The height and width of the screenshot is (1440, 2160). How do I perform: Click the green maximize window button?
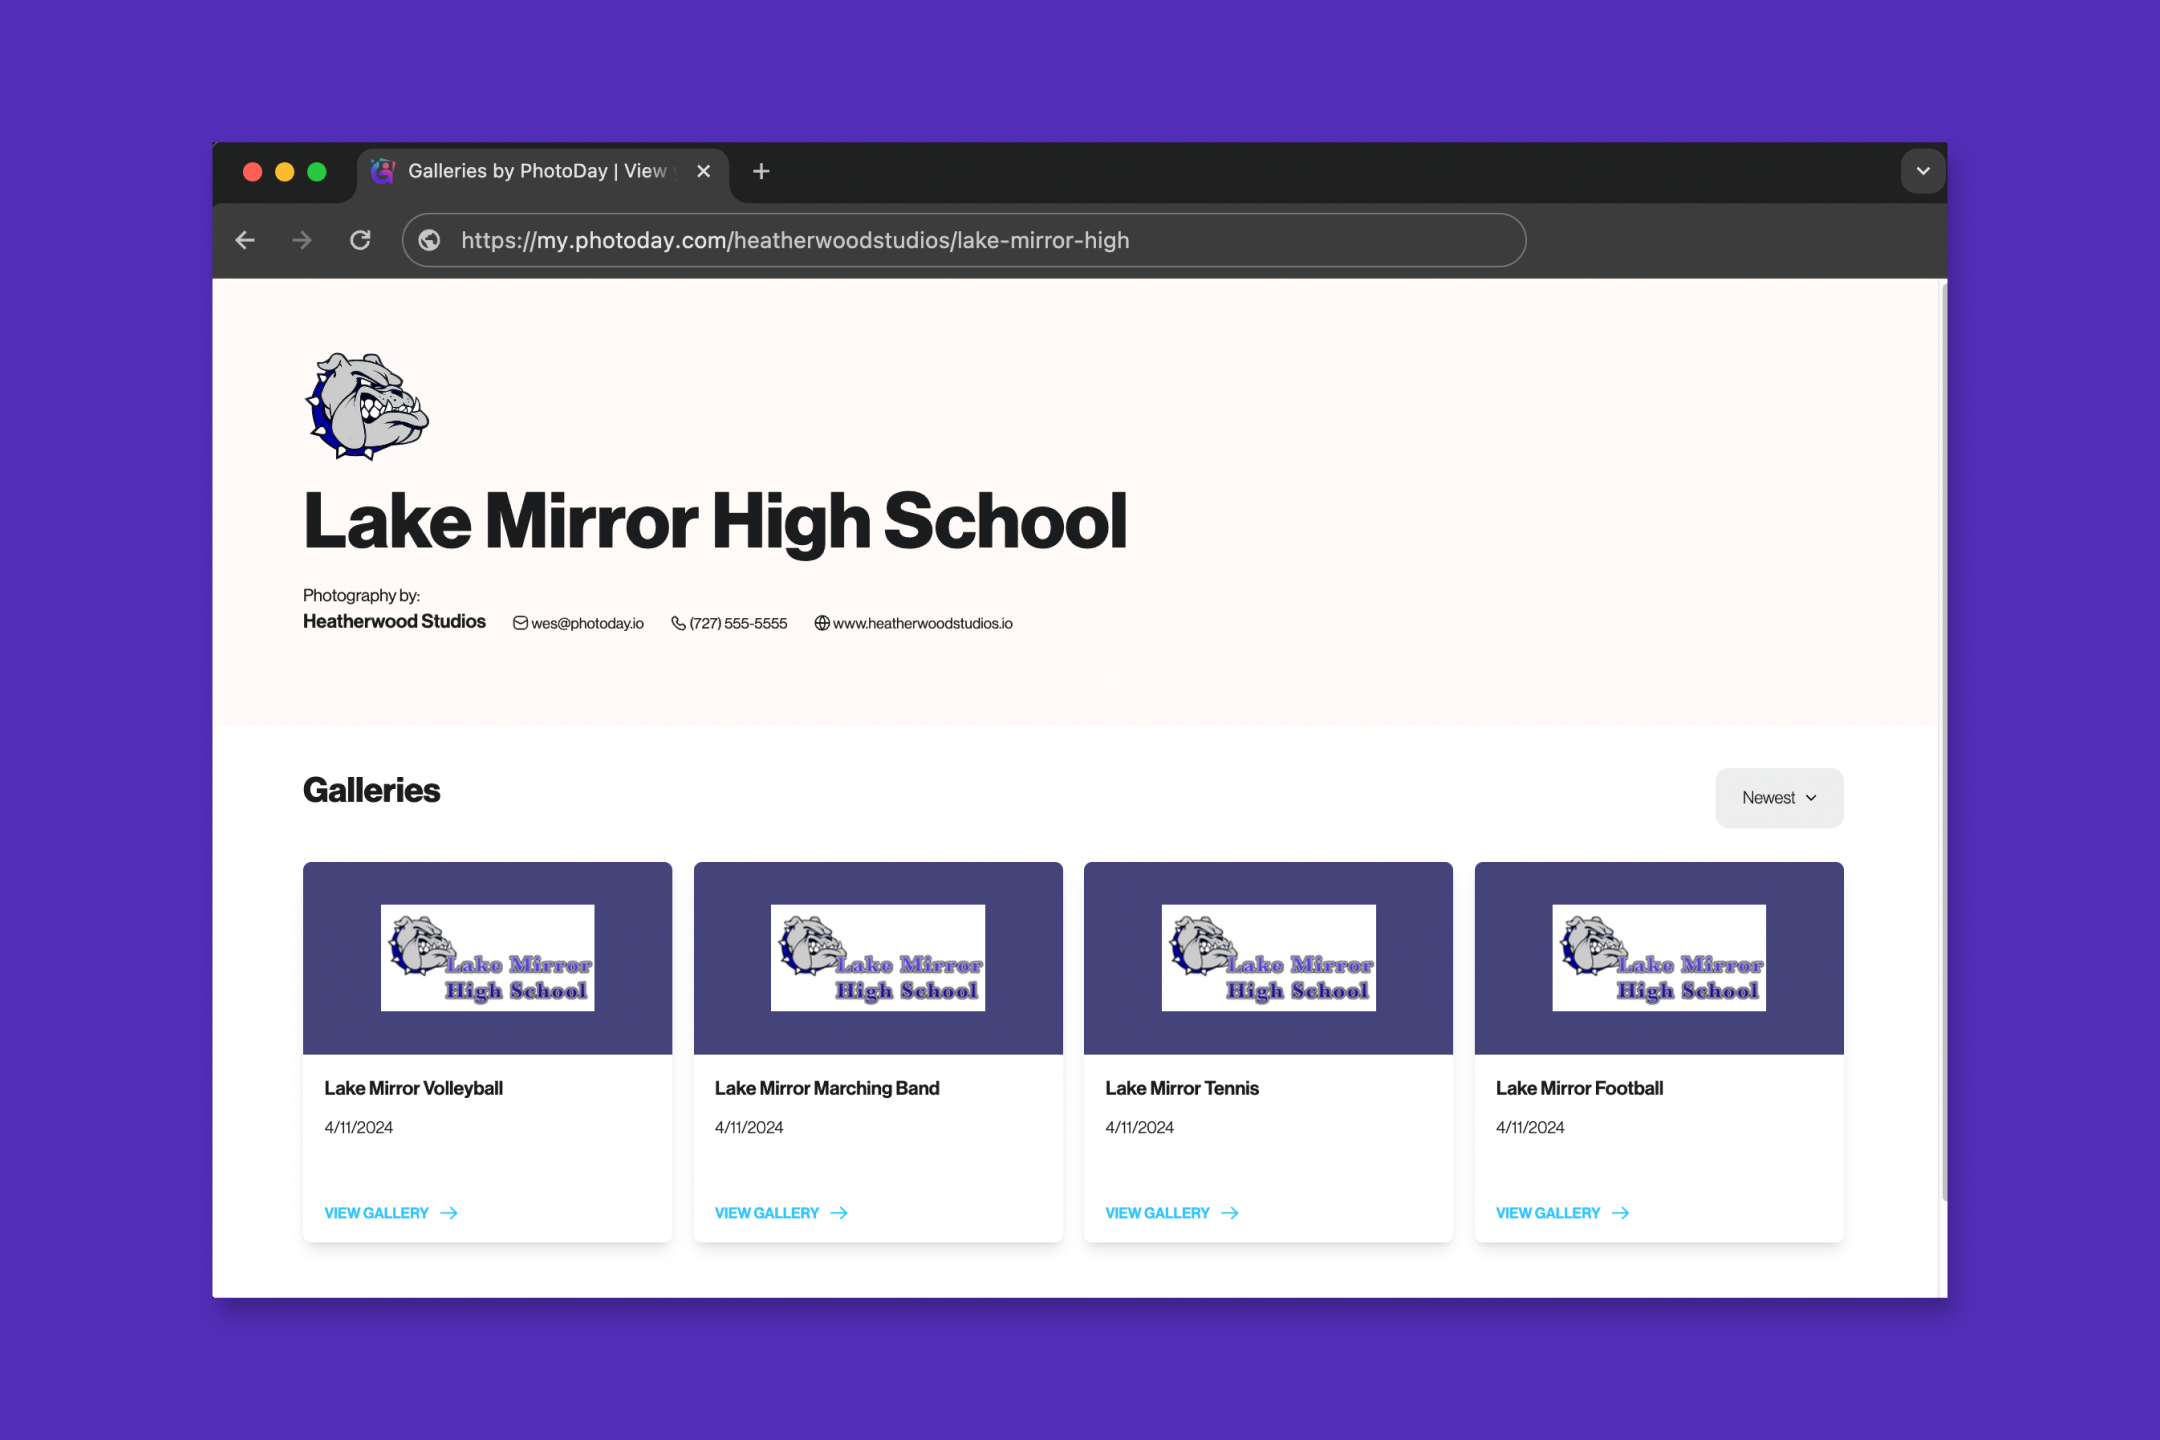(317, 172)
